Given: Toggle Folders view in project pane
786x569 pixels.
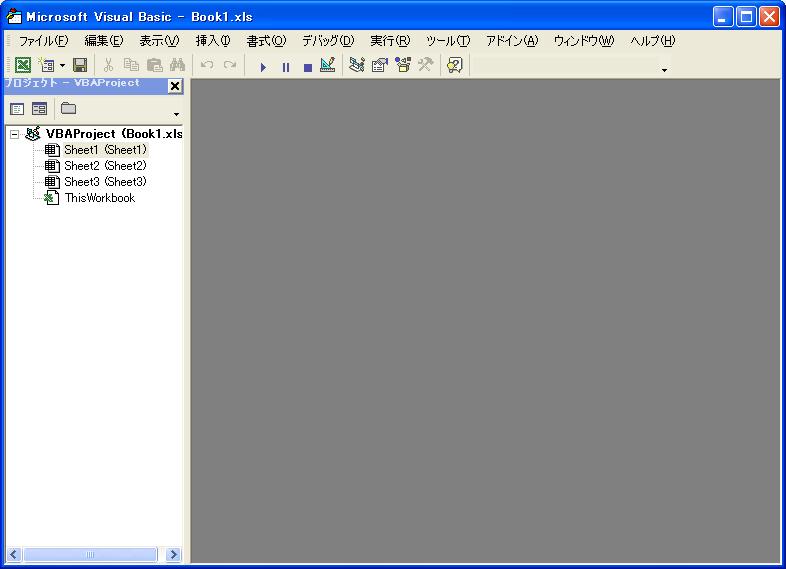Looking at the screenshot, I should click(68, 108).
